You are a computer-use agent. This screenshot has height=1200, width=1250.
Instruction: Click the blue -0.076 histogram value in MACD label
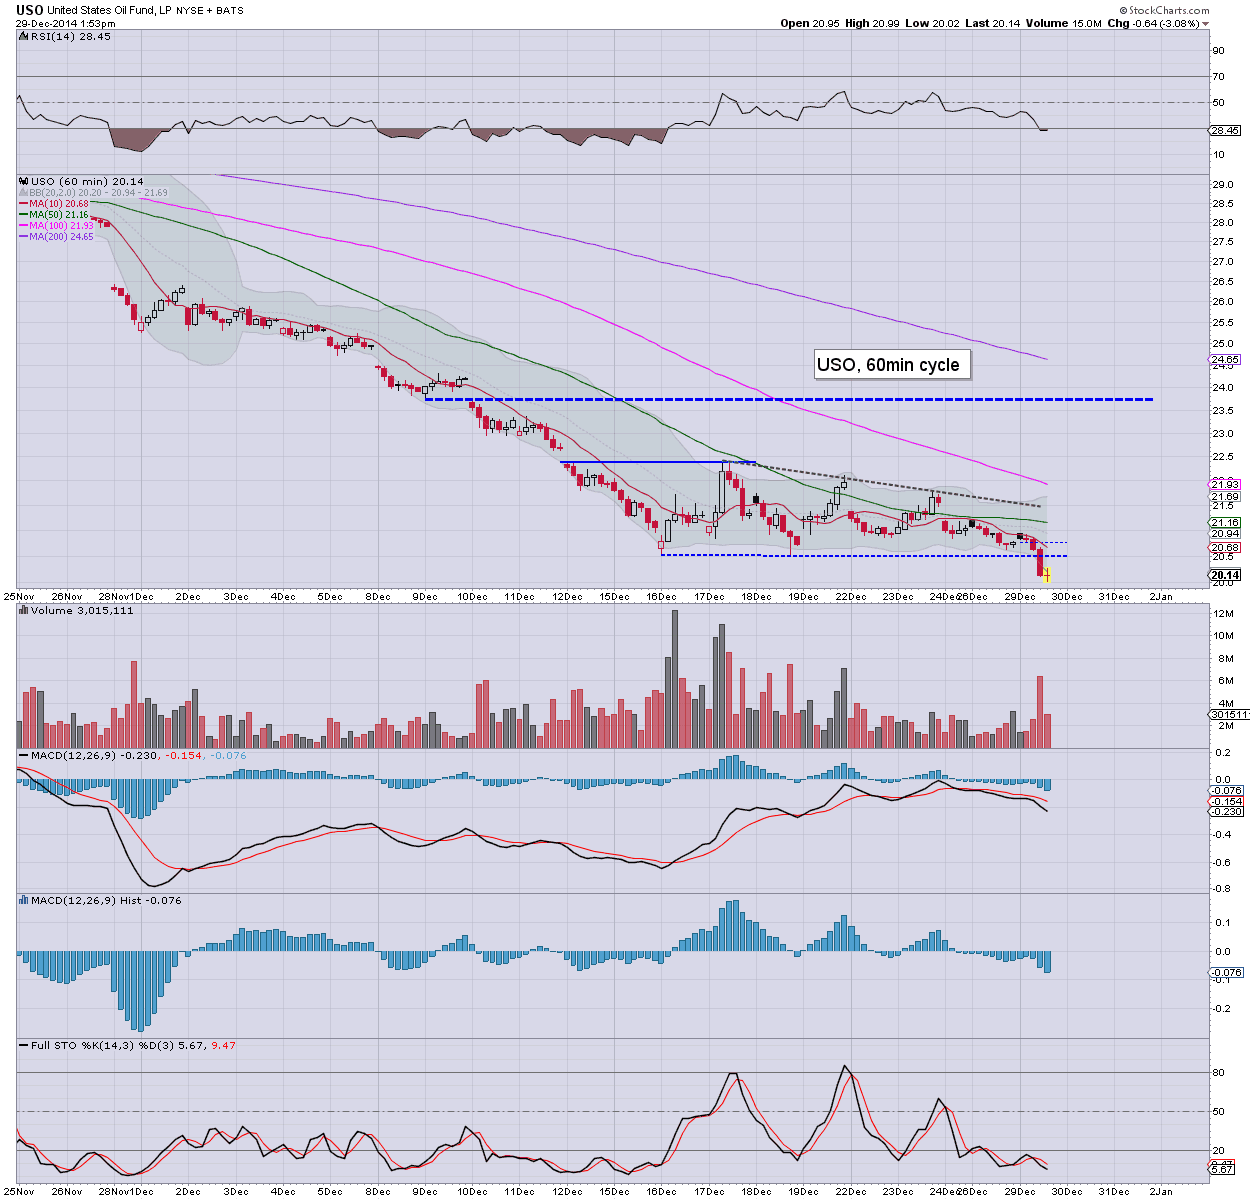227,755
